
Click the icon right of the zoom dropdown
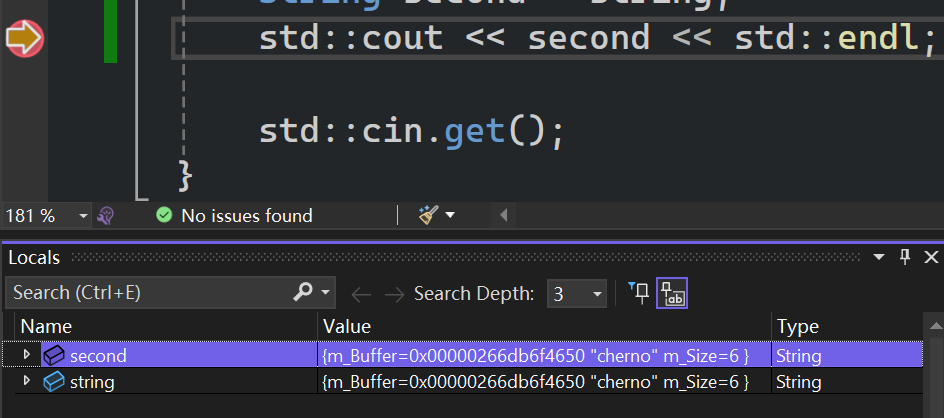click(106, 215)
